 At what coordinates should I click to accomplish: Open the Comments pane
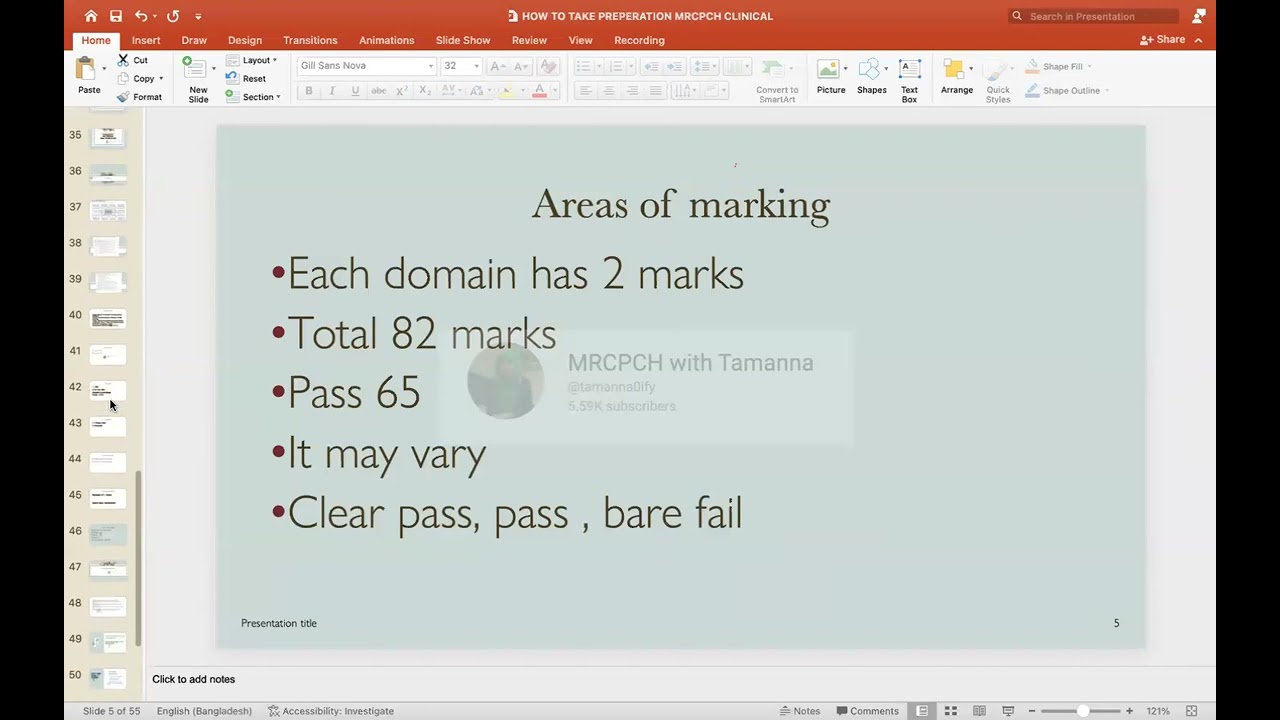point(867,711)
